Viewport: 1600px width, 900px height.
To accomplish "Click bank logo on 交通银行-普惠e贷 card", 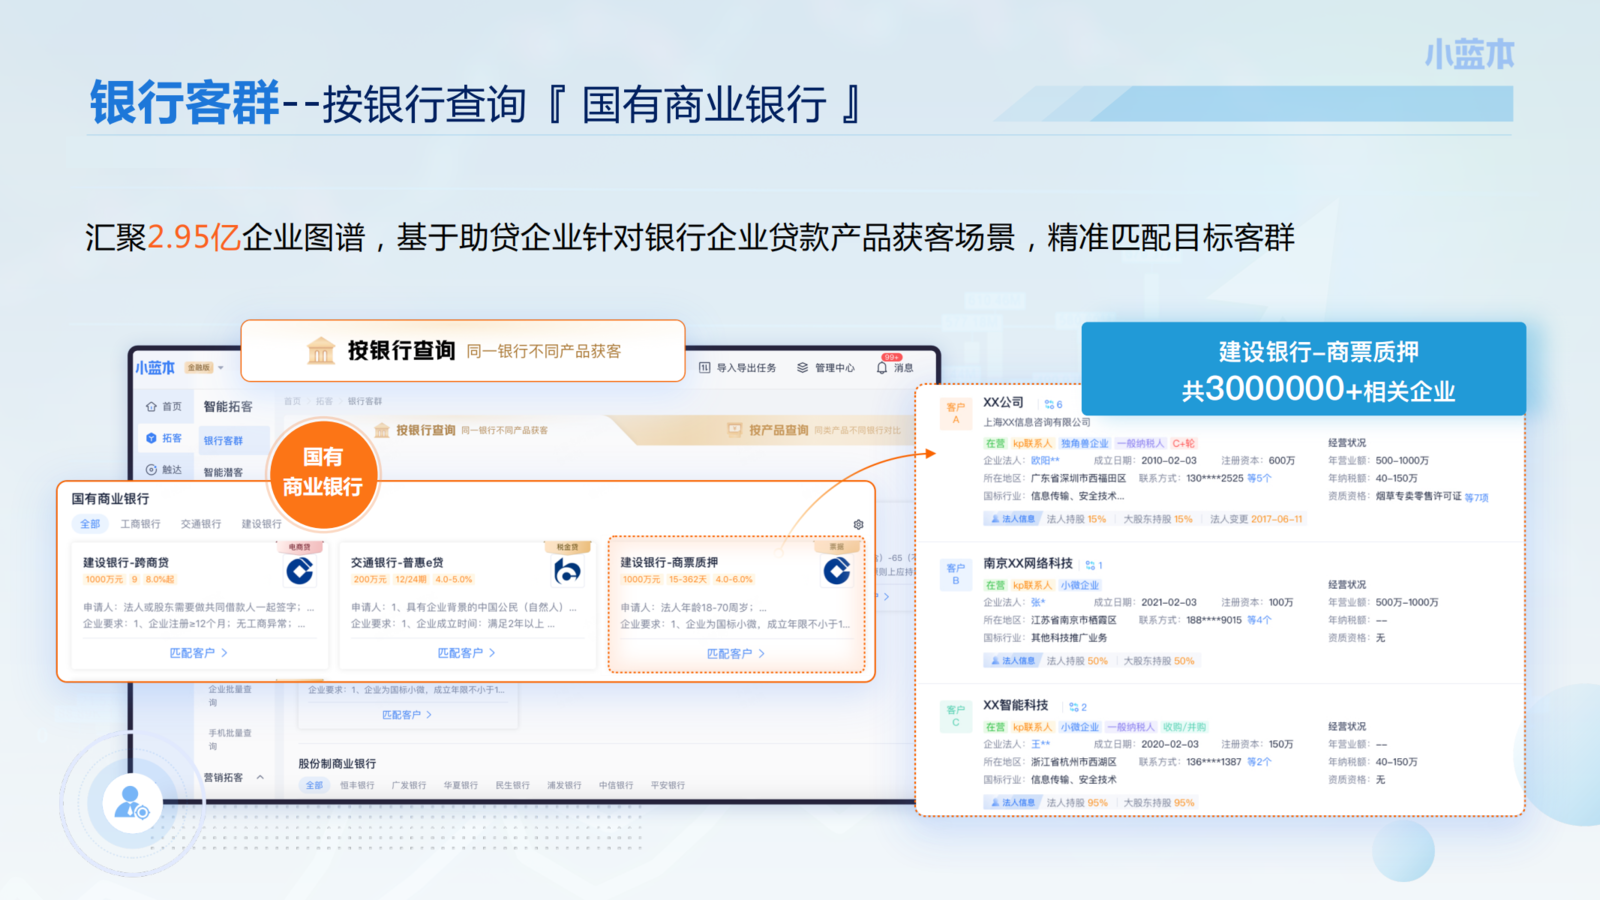I will coord(568,570).
